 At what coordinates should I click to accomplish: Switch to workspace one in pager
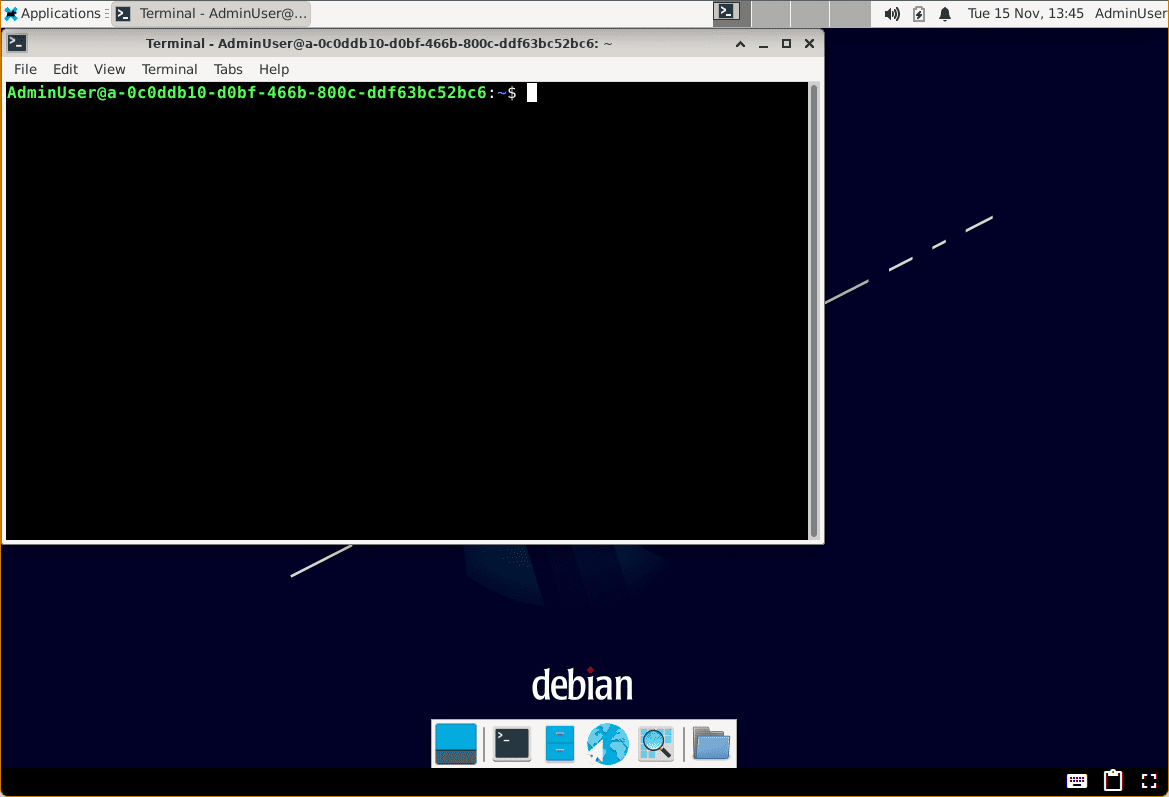coord(731,13)
